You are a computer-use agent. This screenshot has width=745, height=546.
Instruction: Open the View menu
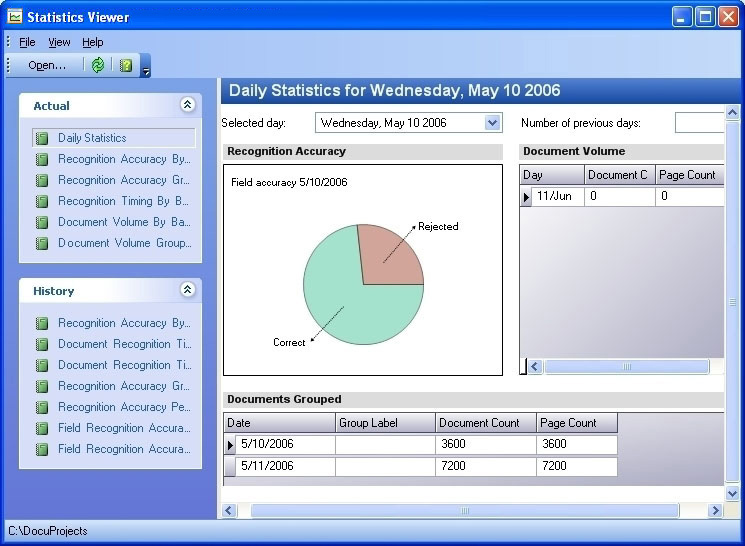59,42
